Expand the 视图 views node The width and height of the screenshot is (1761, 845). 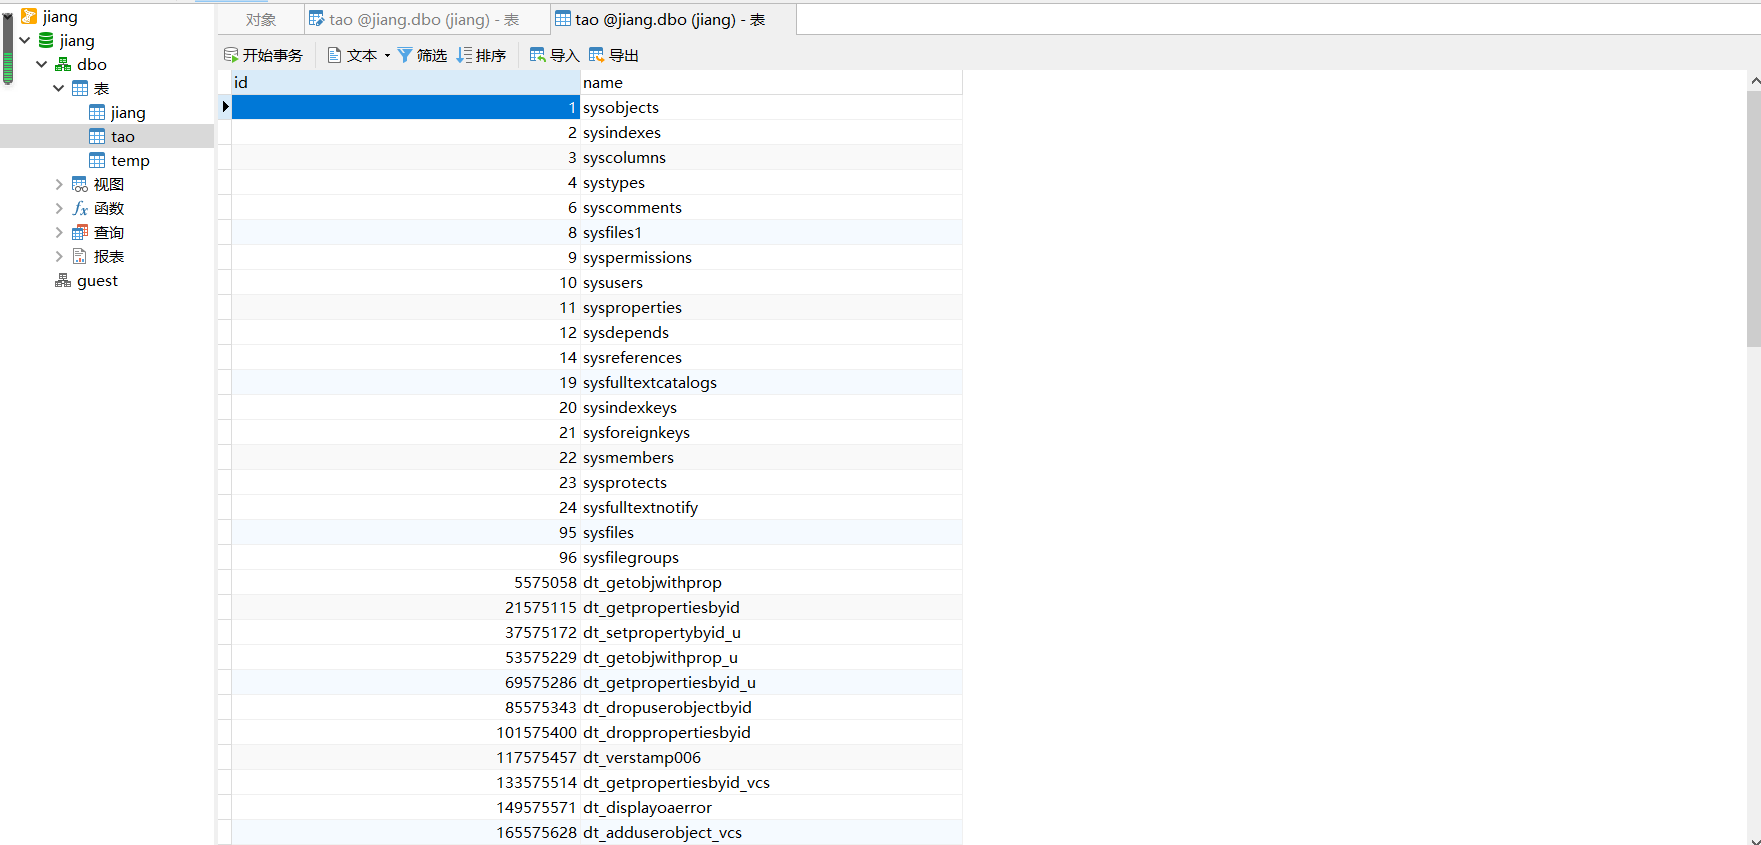point(59,185)
